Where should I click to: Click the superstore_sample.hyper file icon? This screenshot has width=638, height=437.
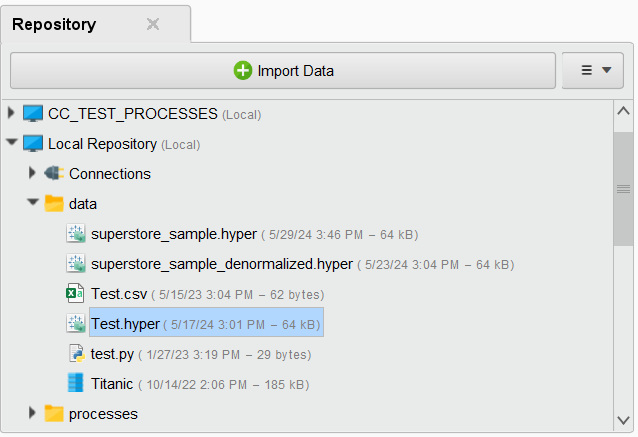(x=75, y=234)
